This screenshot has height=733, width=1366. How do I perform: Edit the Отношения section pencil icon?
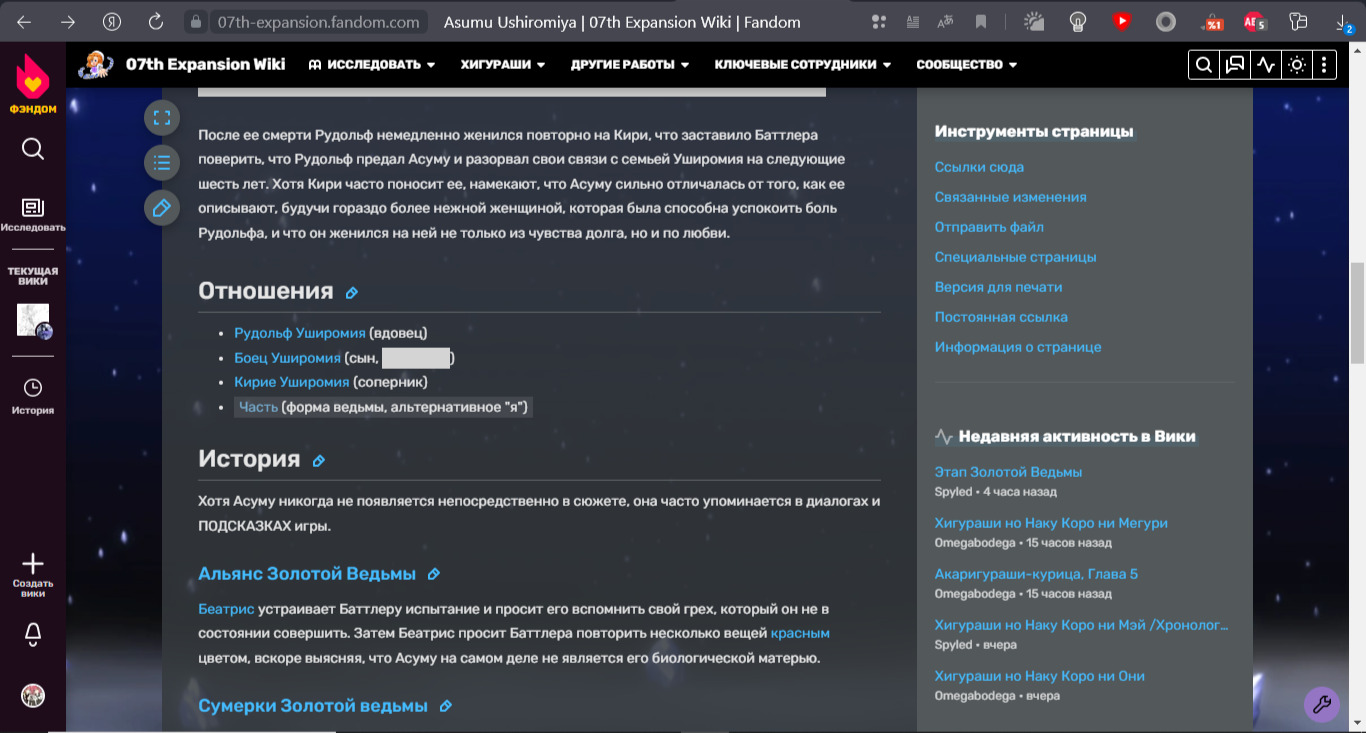[x=351, y=293]
